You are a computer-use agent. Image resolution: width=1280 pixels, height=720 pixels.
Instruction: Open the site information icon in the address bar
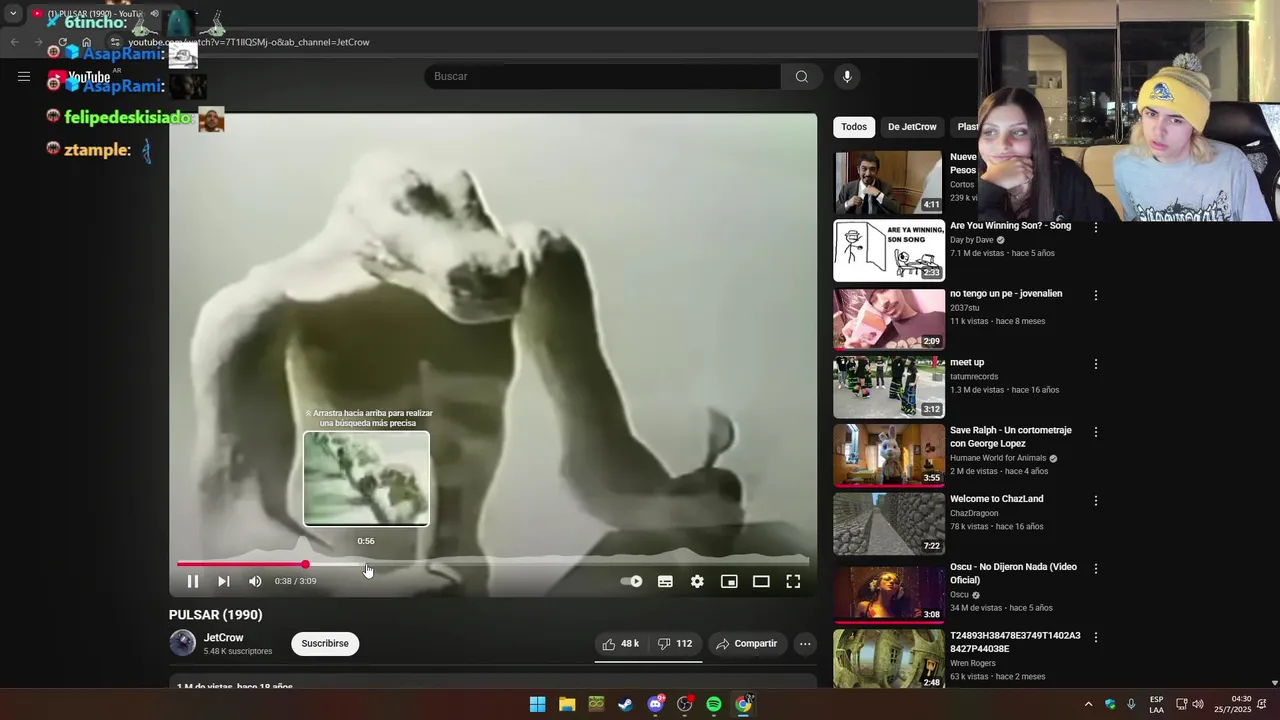click(x=115, y=42)
